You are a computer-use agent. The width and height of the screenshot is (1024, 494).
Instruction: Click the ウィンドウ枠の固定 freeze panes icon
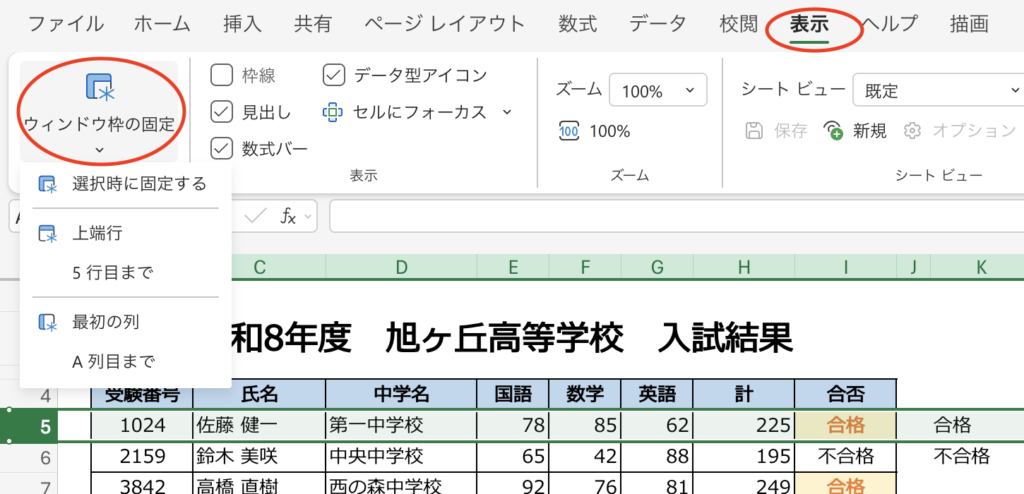pyautogui.click(x=99, y=86)
